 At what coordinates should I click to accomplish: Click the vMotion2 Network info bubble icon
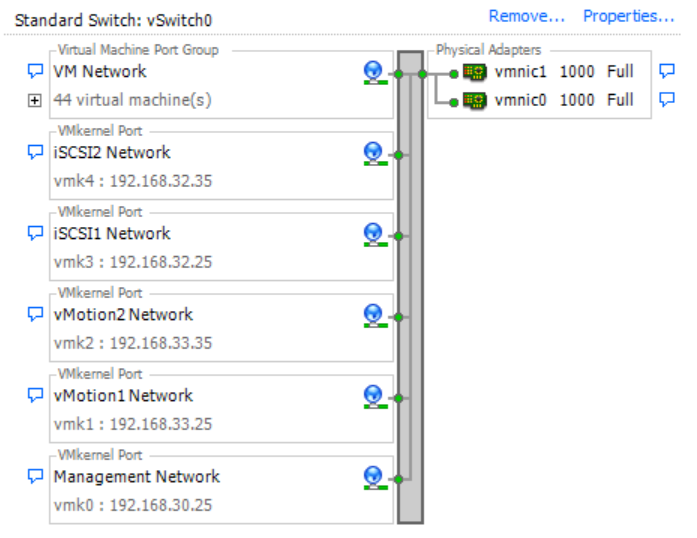[35, 314]
